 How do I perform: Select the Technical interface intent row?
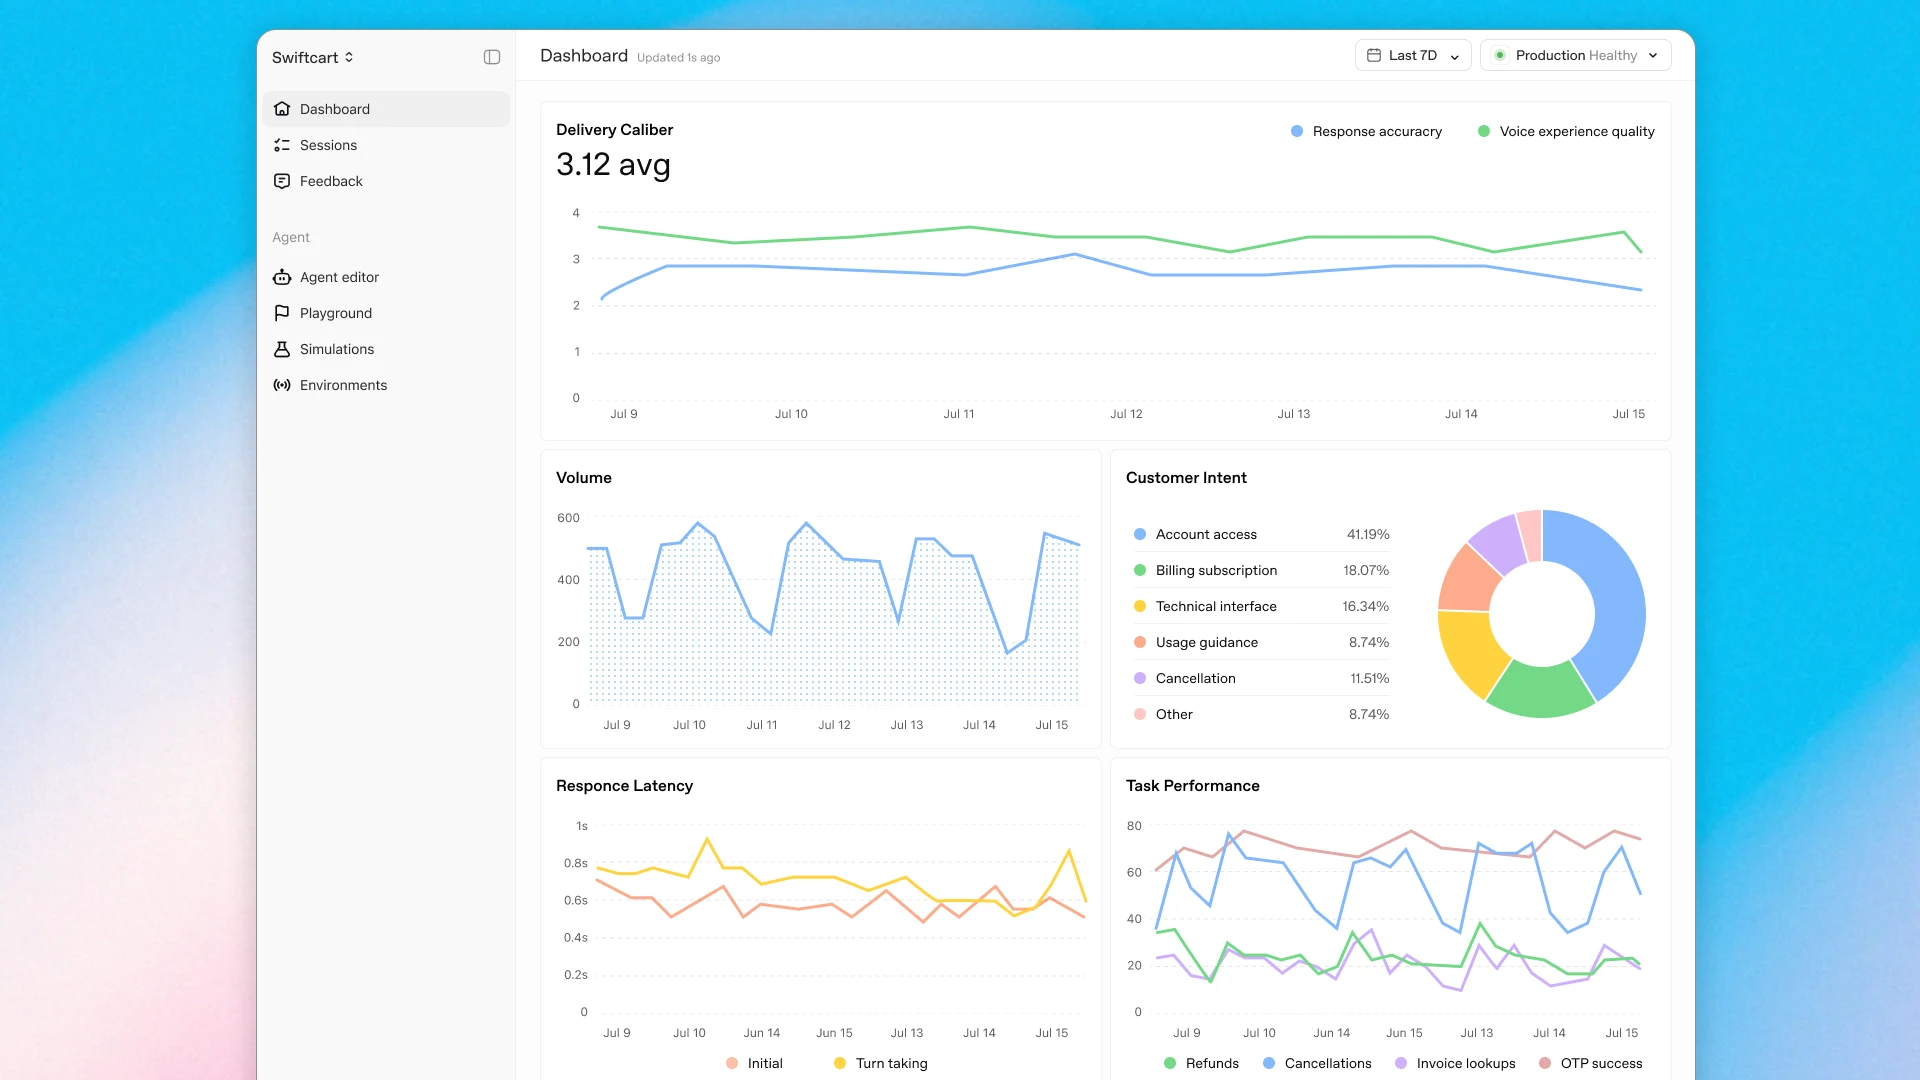tap(1261, 606)
